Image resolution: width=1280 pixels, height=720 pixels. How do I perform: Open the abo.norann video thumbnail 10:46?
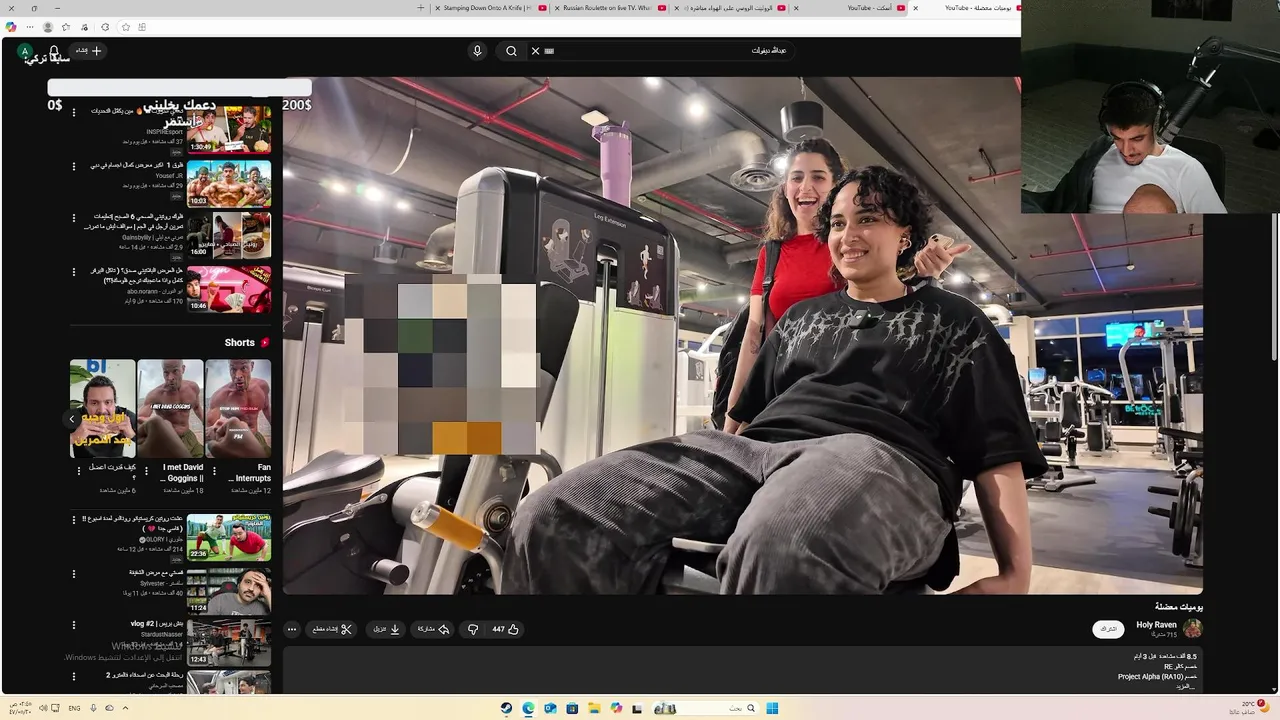229,289
